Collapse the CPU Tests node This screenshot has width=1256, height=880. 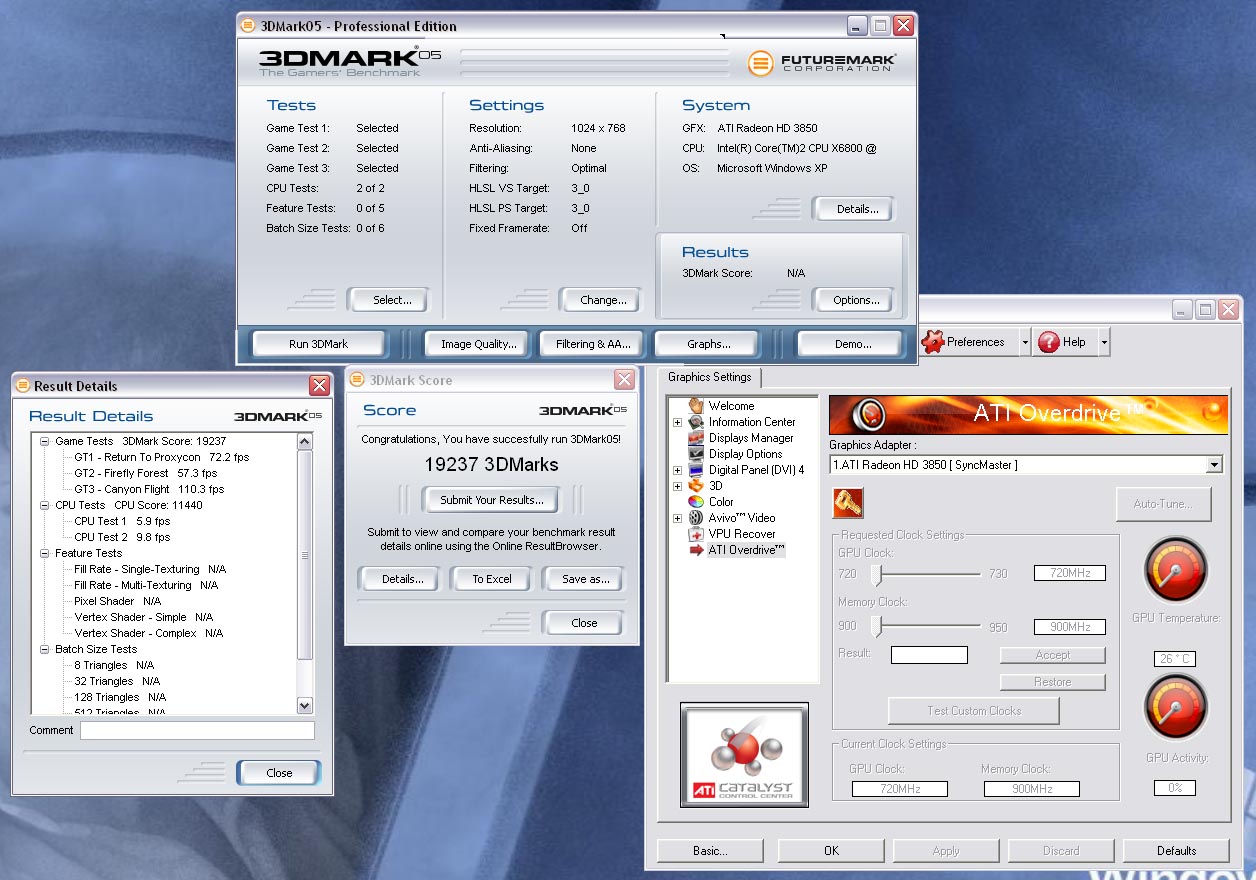pyautogui.click(x=45, y=505)
